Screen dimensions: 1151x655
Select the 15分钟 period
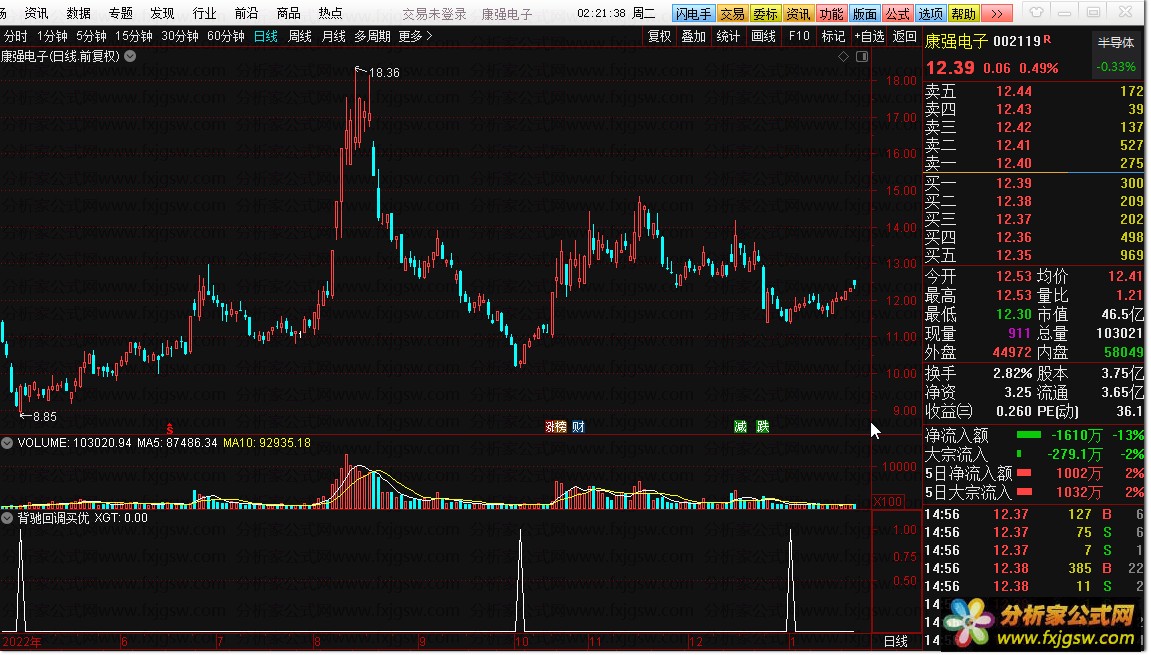click(134, 36)
